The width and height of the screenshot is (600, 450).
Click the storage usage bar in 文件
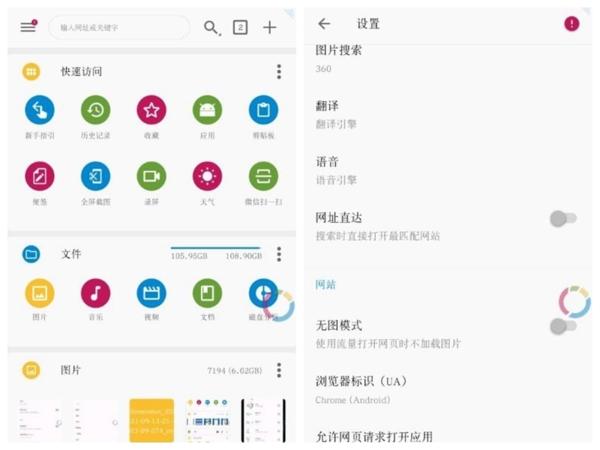click(x=215, y=250)
